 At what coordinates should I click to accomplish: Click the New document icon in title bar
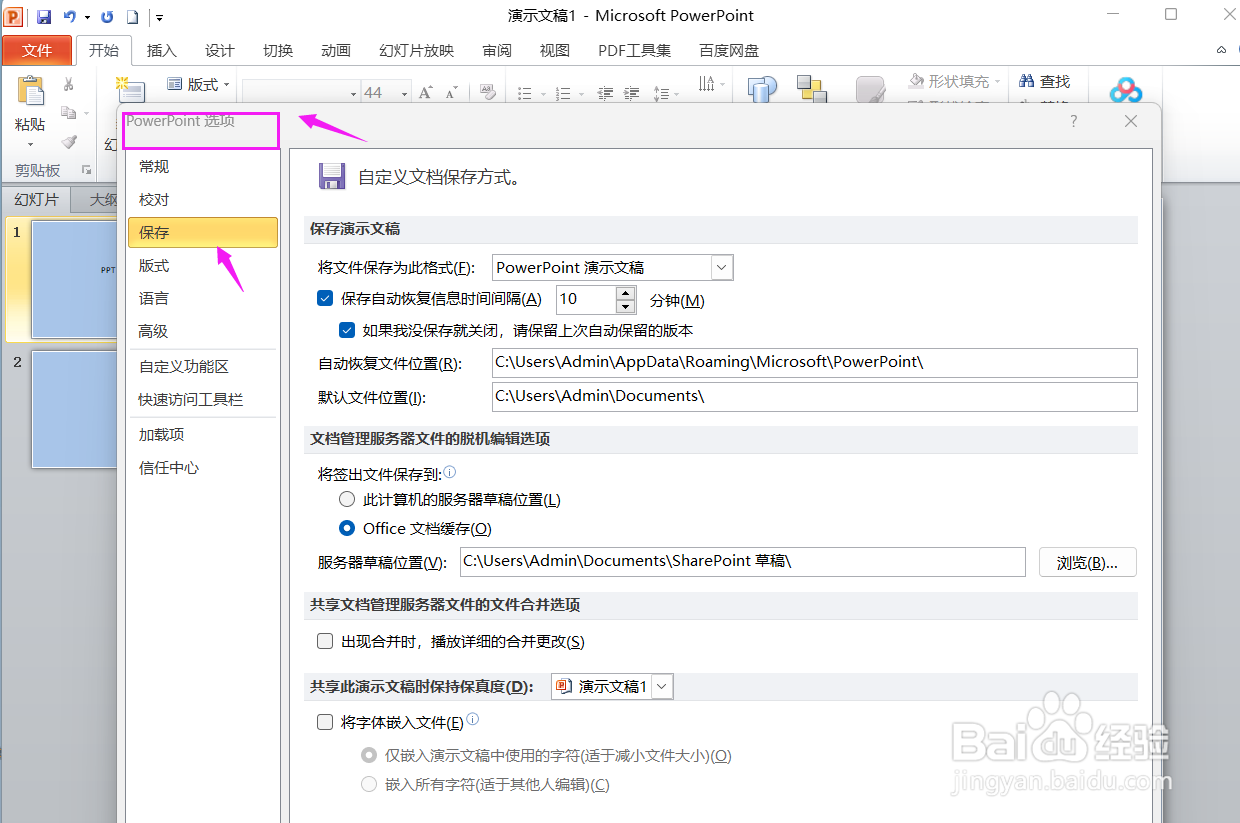[132, 17]
